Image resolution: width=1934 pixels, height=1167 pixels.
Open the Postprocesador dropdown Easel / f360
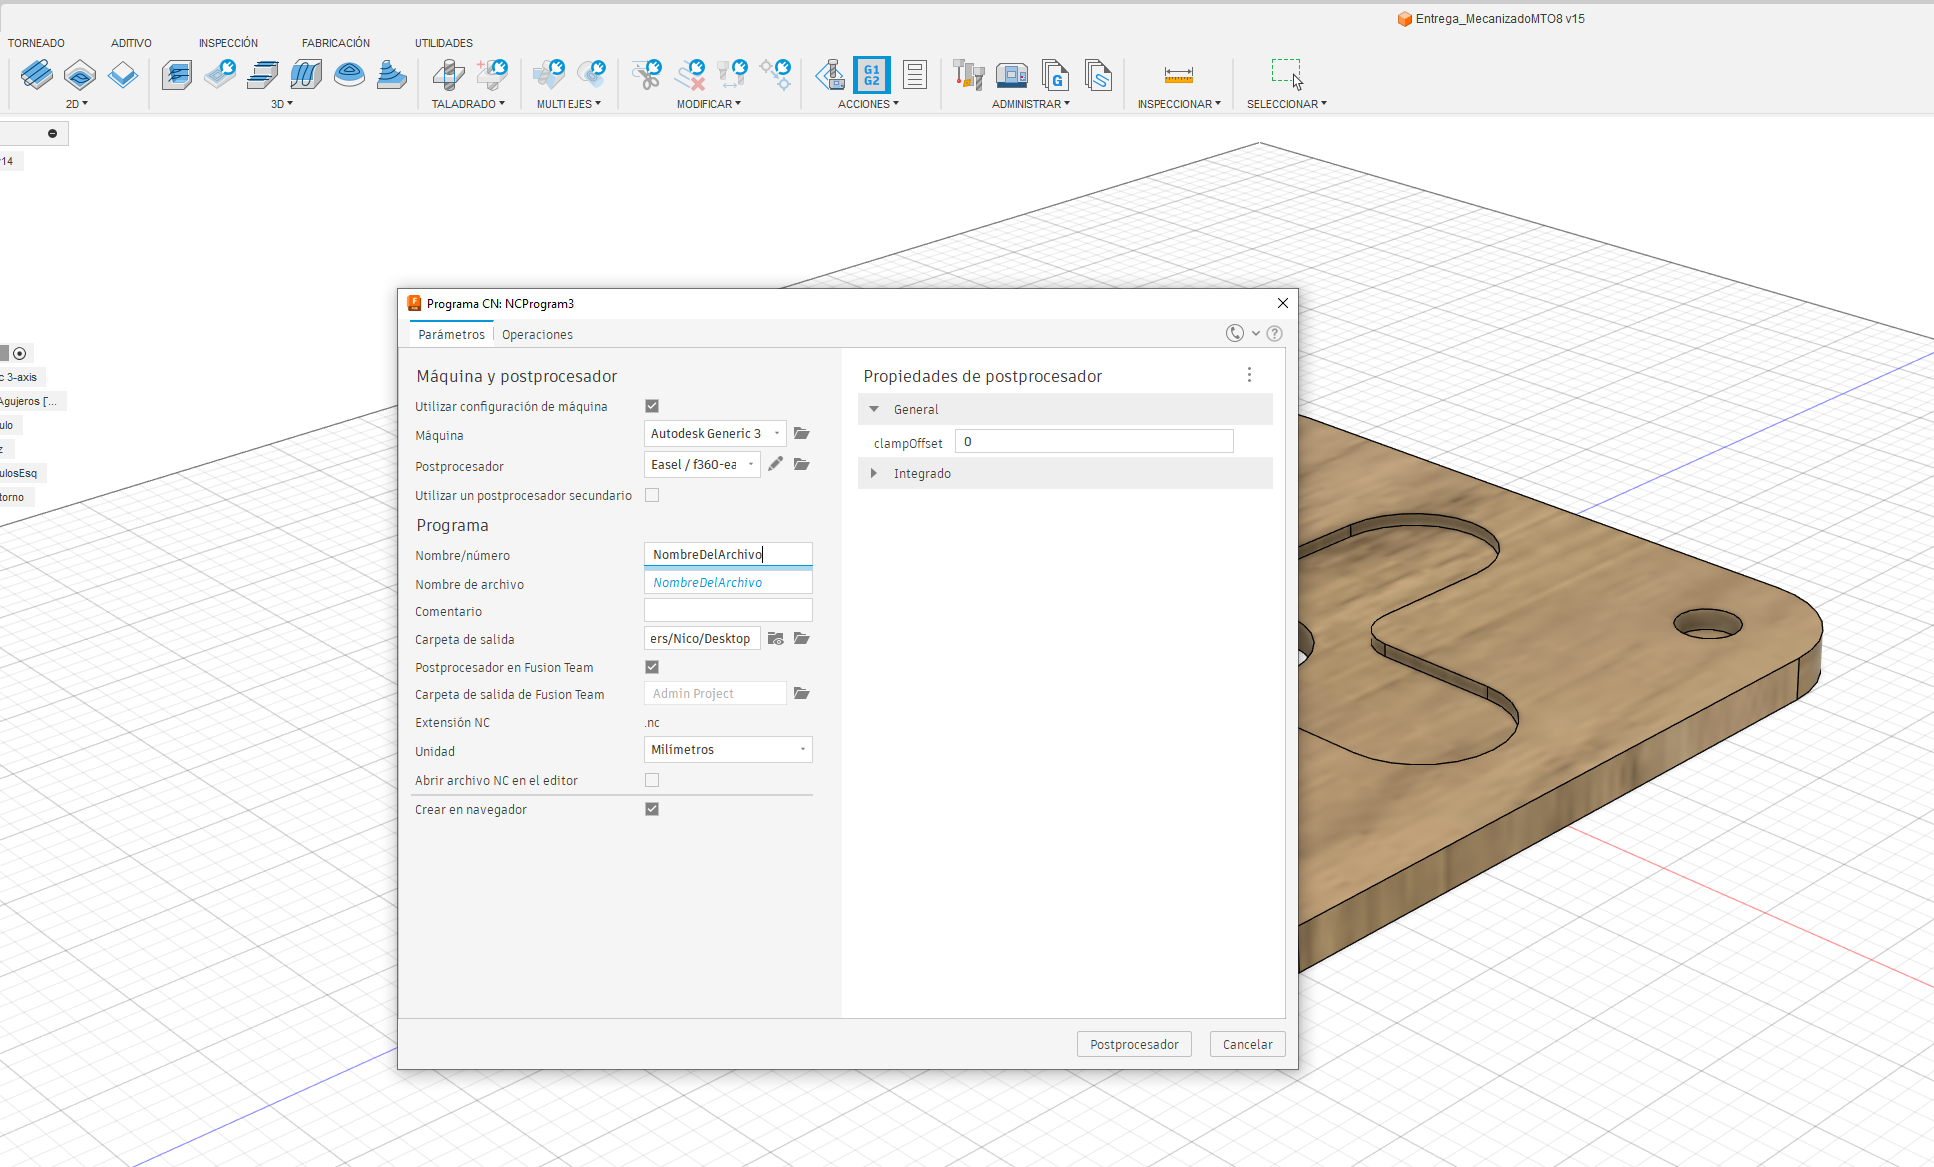702,464
